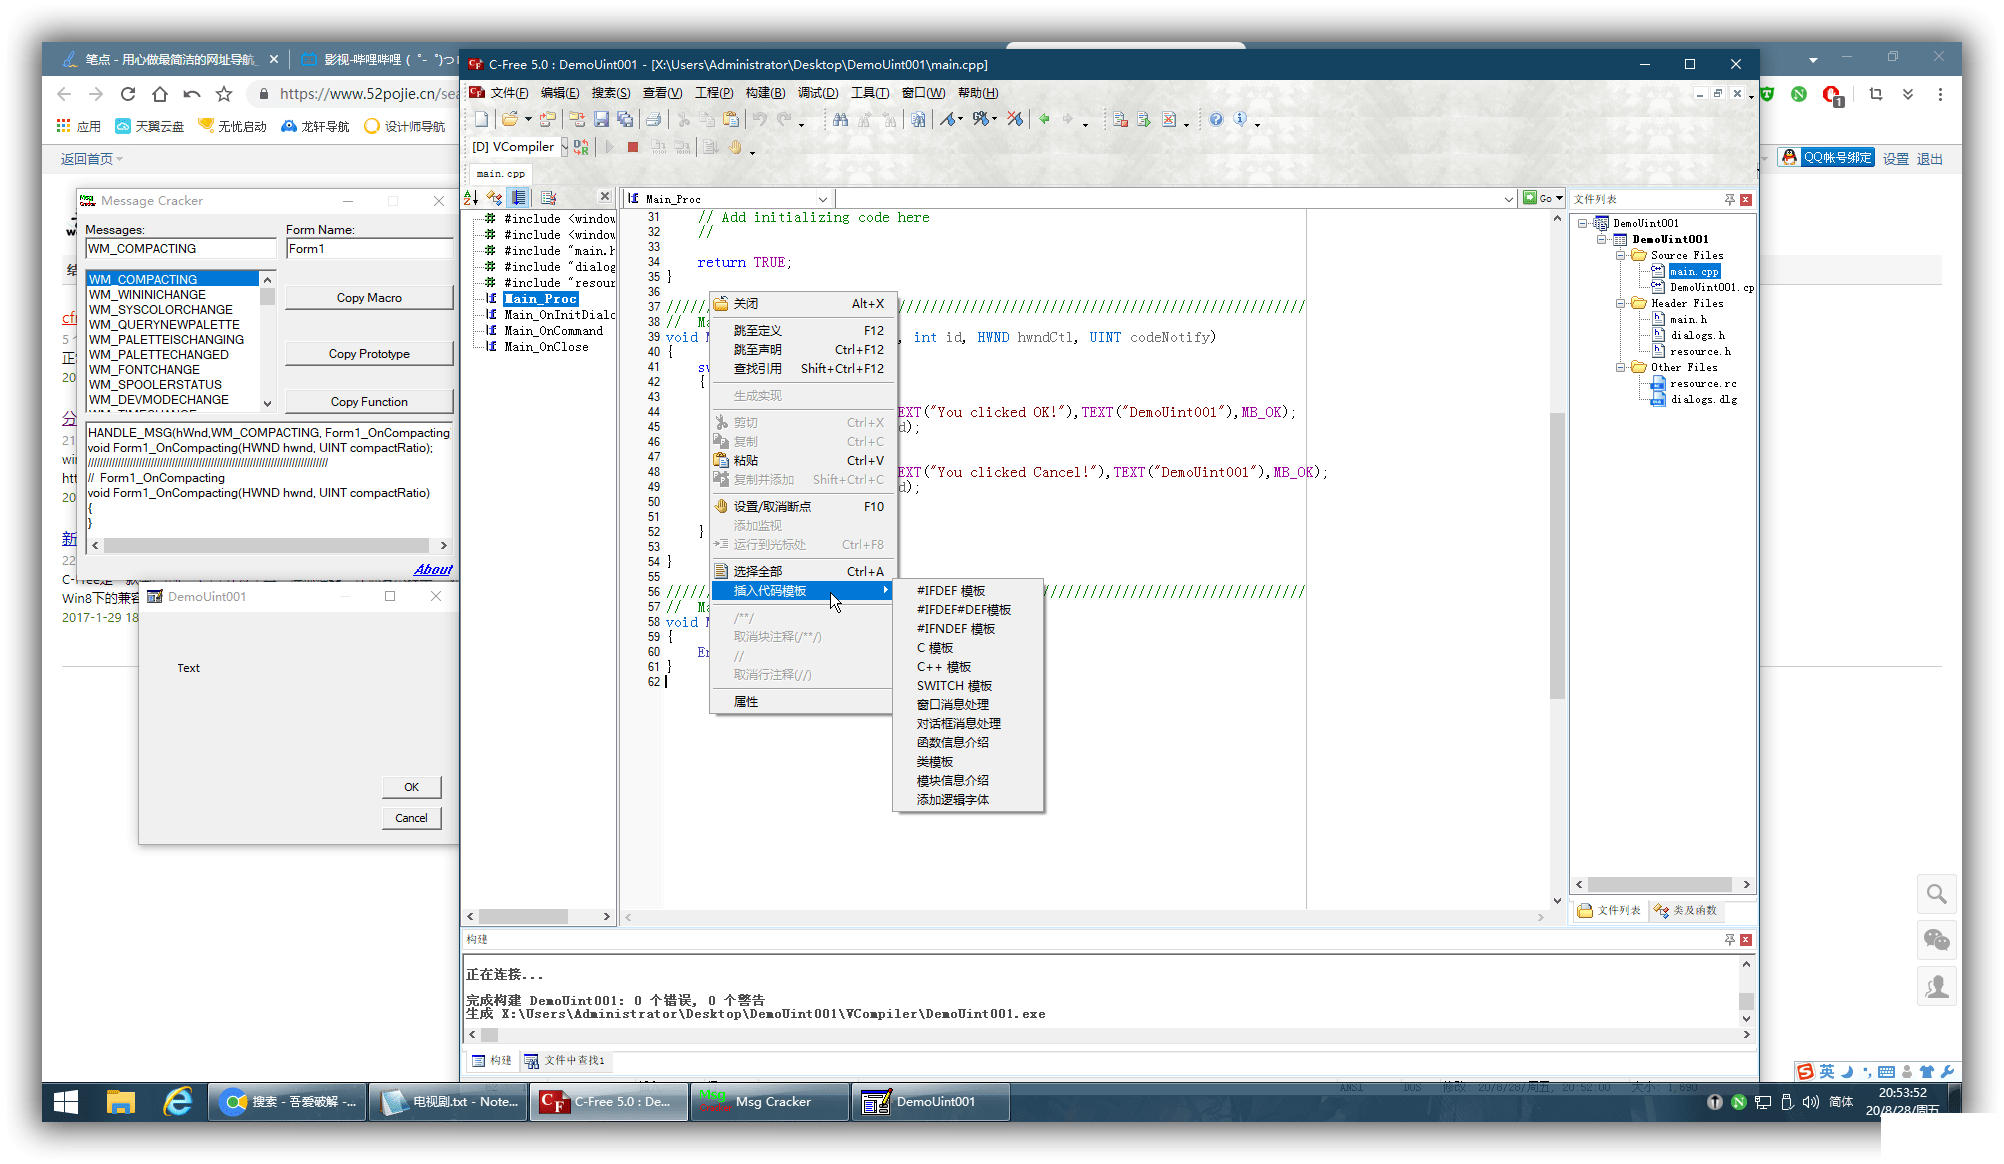Screen dimensions: 2004x1164
Task: Open the 文件(F) menu
Action: point(509,93)
